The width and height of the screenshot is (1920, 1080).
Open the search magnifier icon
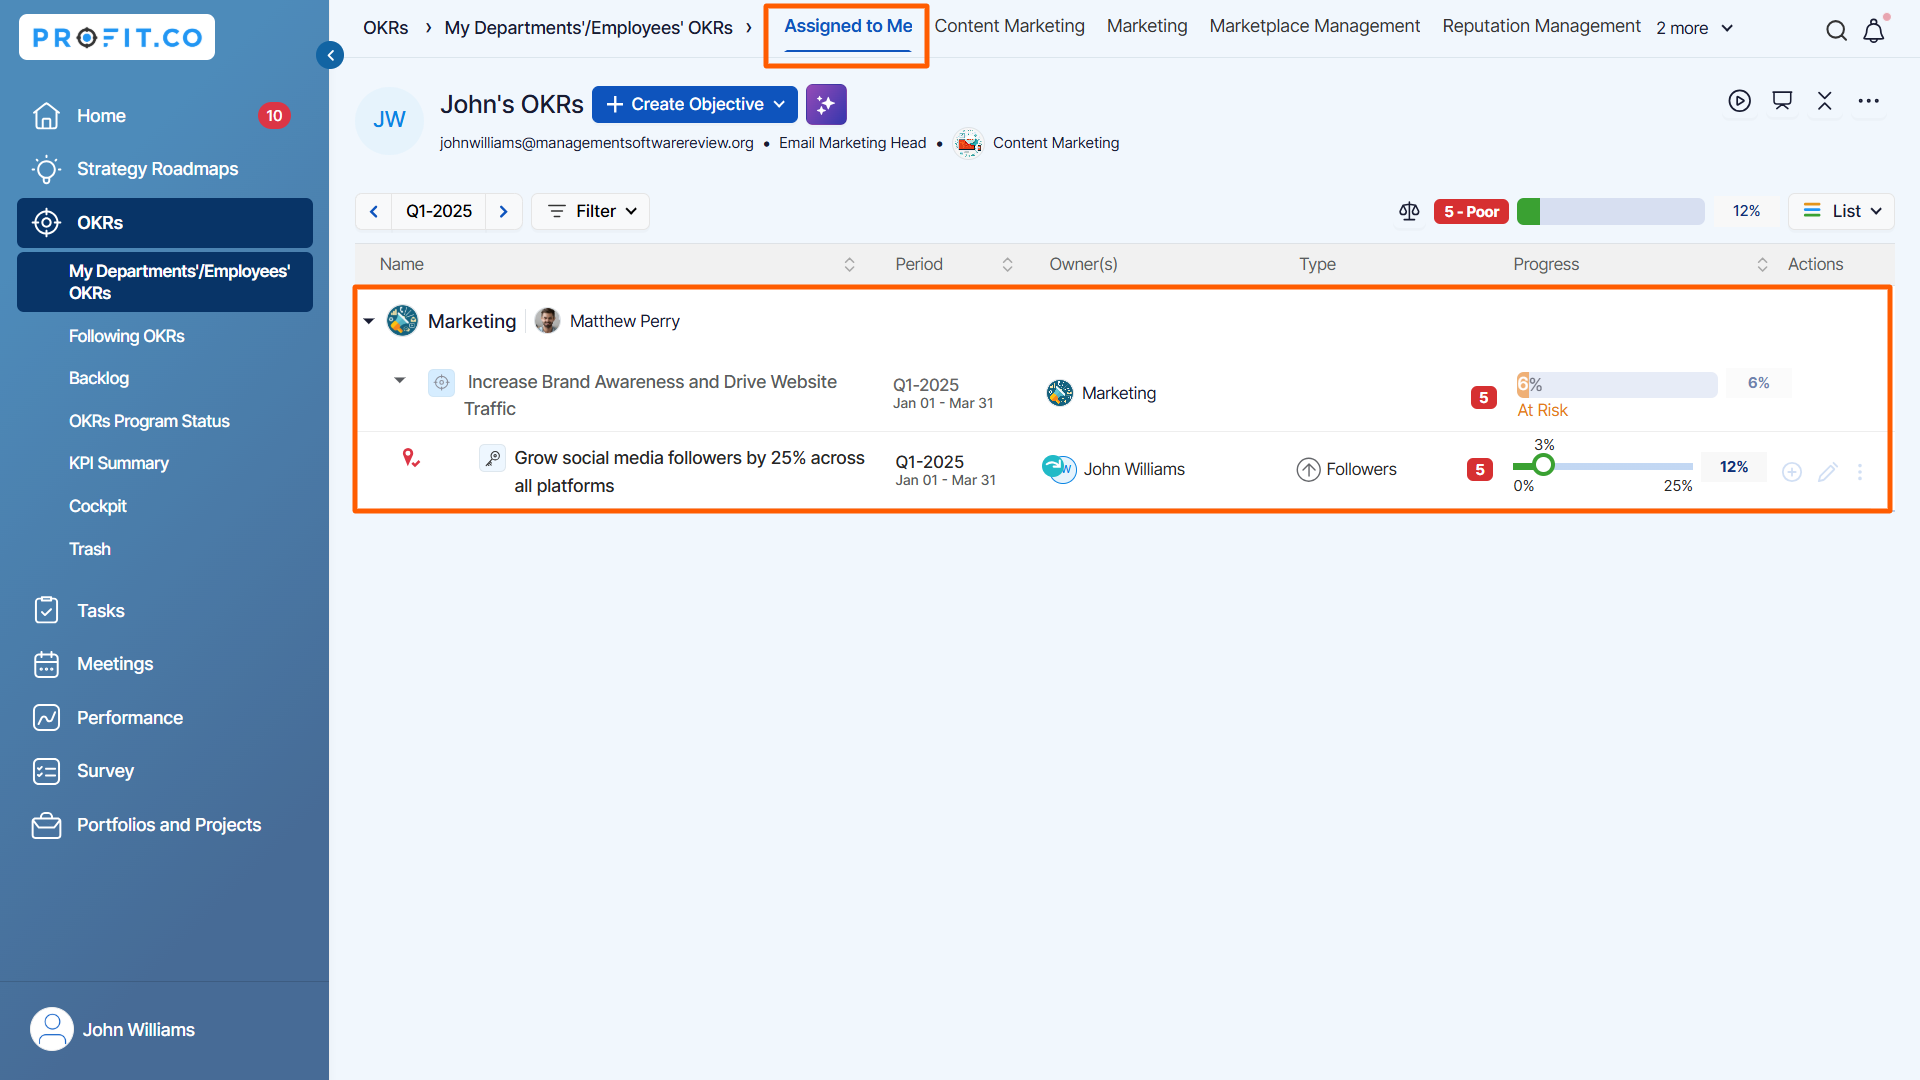pyautogui.click(x=1836, y=31)
